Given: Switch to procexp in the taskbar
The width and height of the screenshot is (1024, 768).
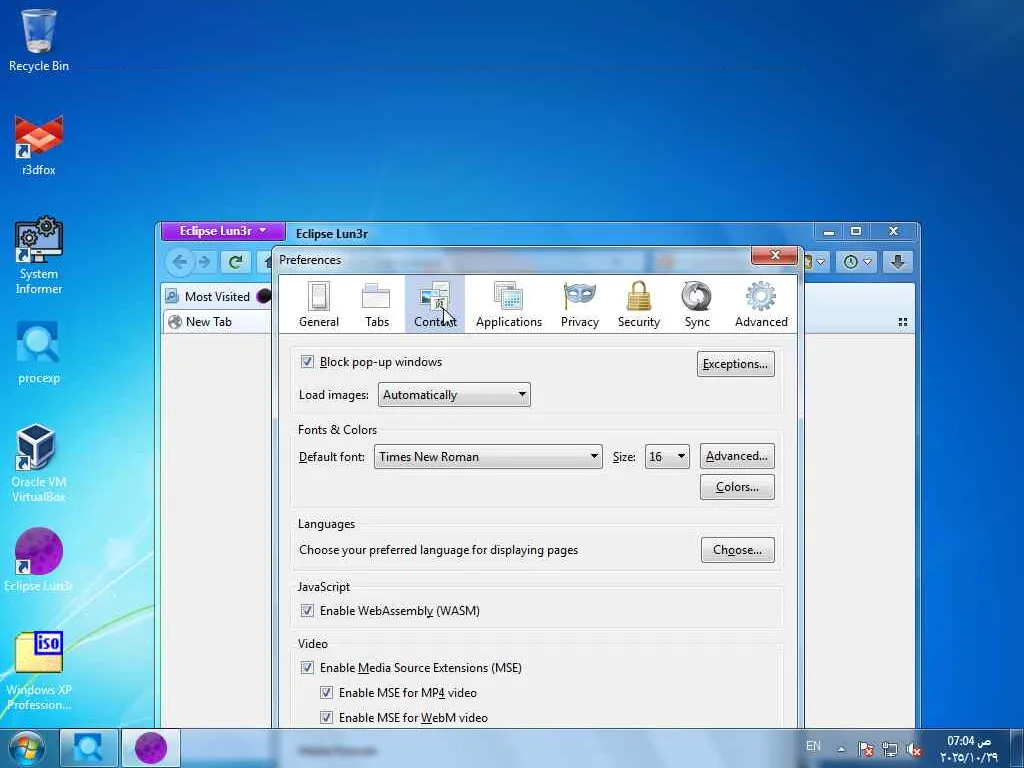Looking at the screenshot, I should [x=88, y=748].
